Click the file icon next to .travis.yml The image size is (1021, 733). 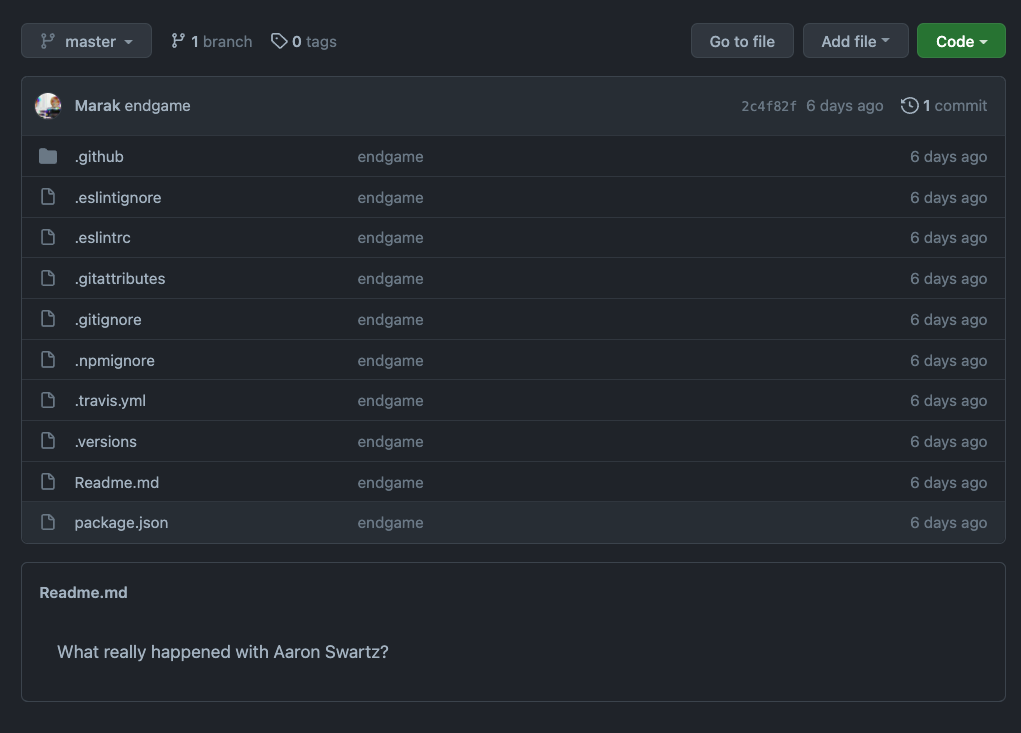(48, 400)
